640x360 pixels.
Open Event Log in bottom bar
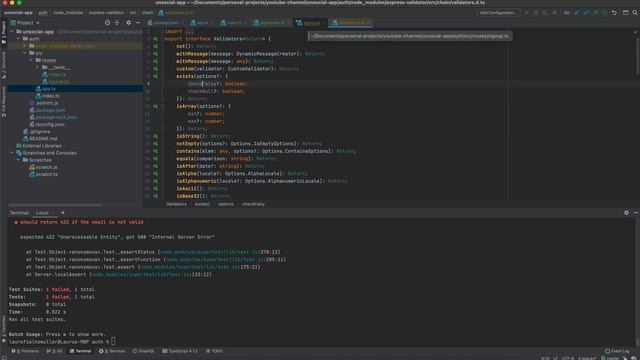[x=618, y=351]
